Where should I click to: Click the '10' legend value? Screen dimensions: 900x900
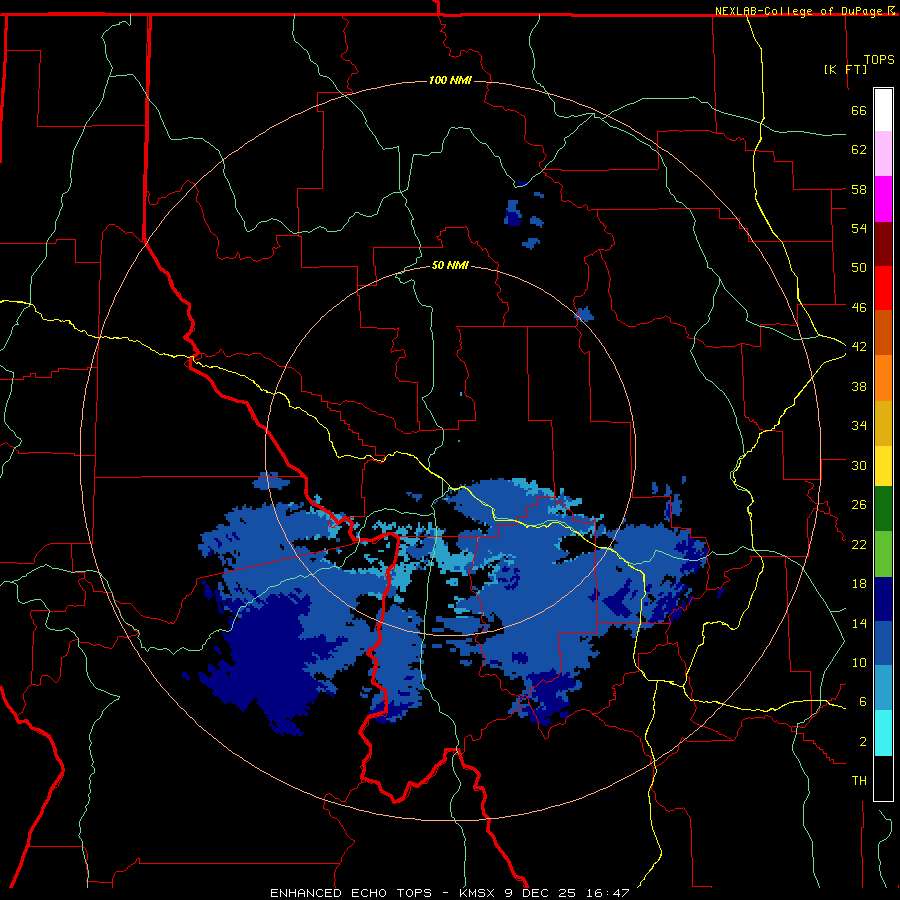(859, 662)
